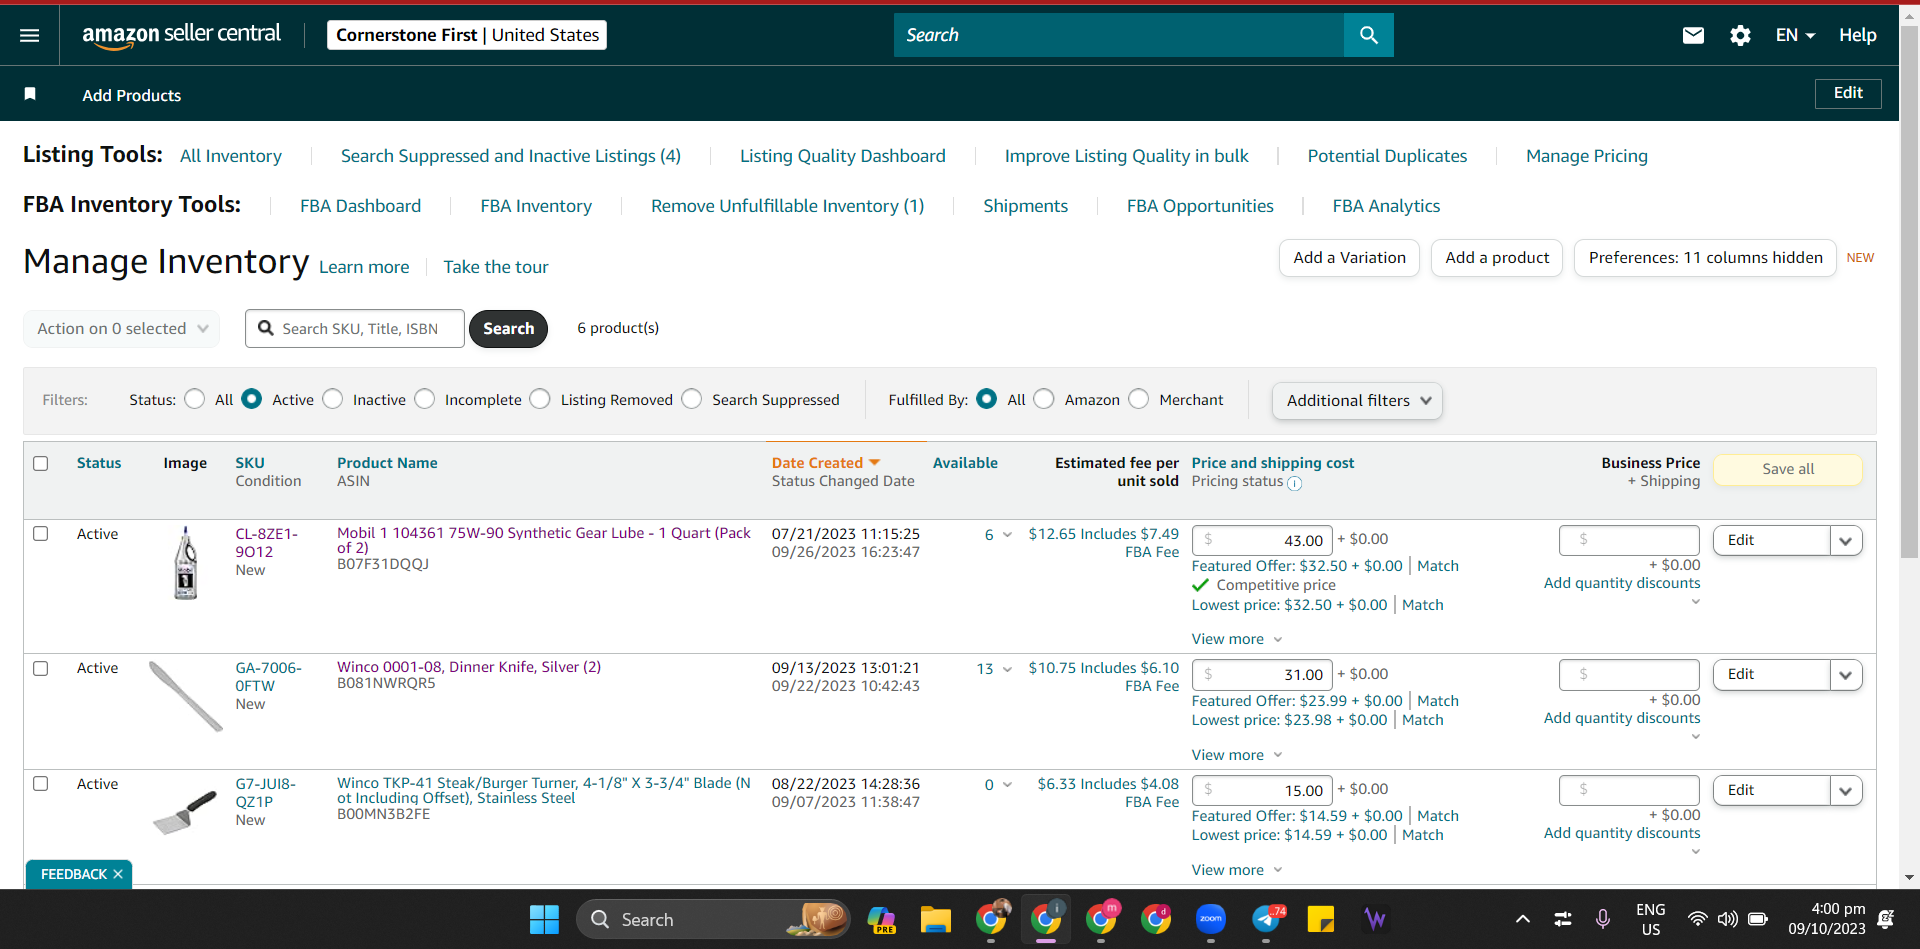Open the messages envelope icon

coord(1693,35)
